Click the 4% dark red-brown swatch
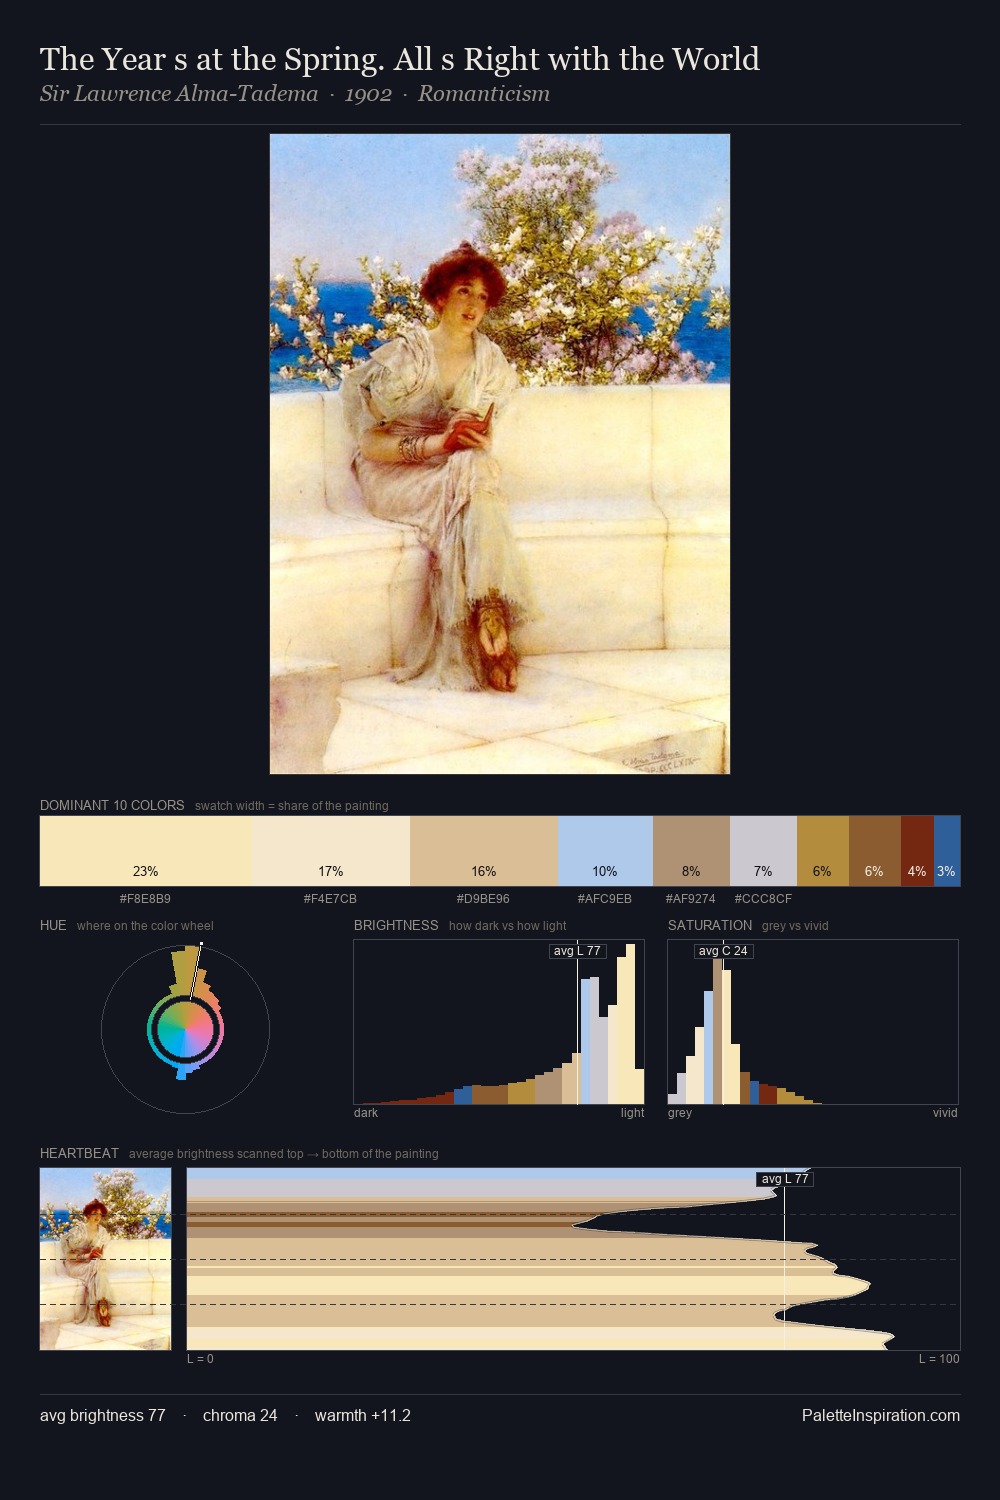The height and width of the screenshot is (1500, 1000). [917, 851]
